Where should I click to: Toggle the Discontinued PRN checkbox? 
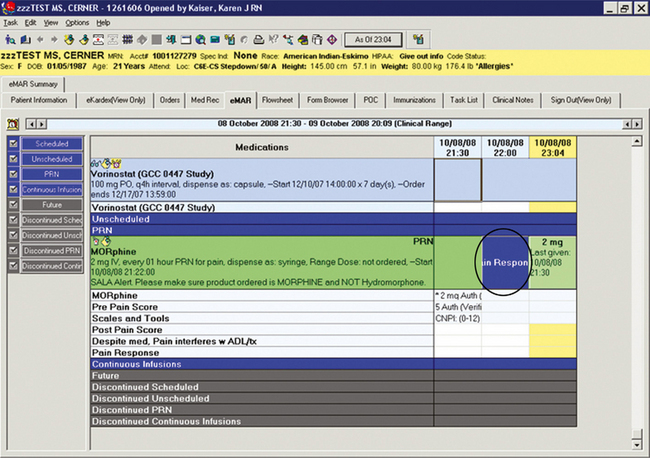13,250
